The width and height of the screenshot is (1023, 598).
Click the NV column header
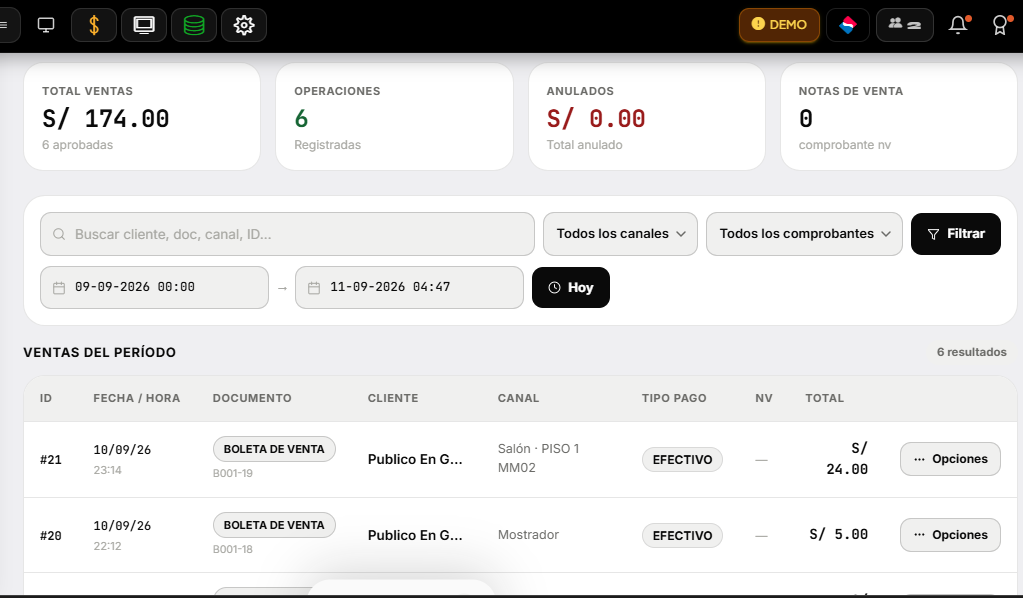764,398
